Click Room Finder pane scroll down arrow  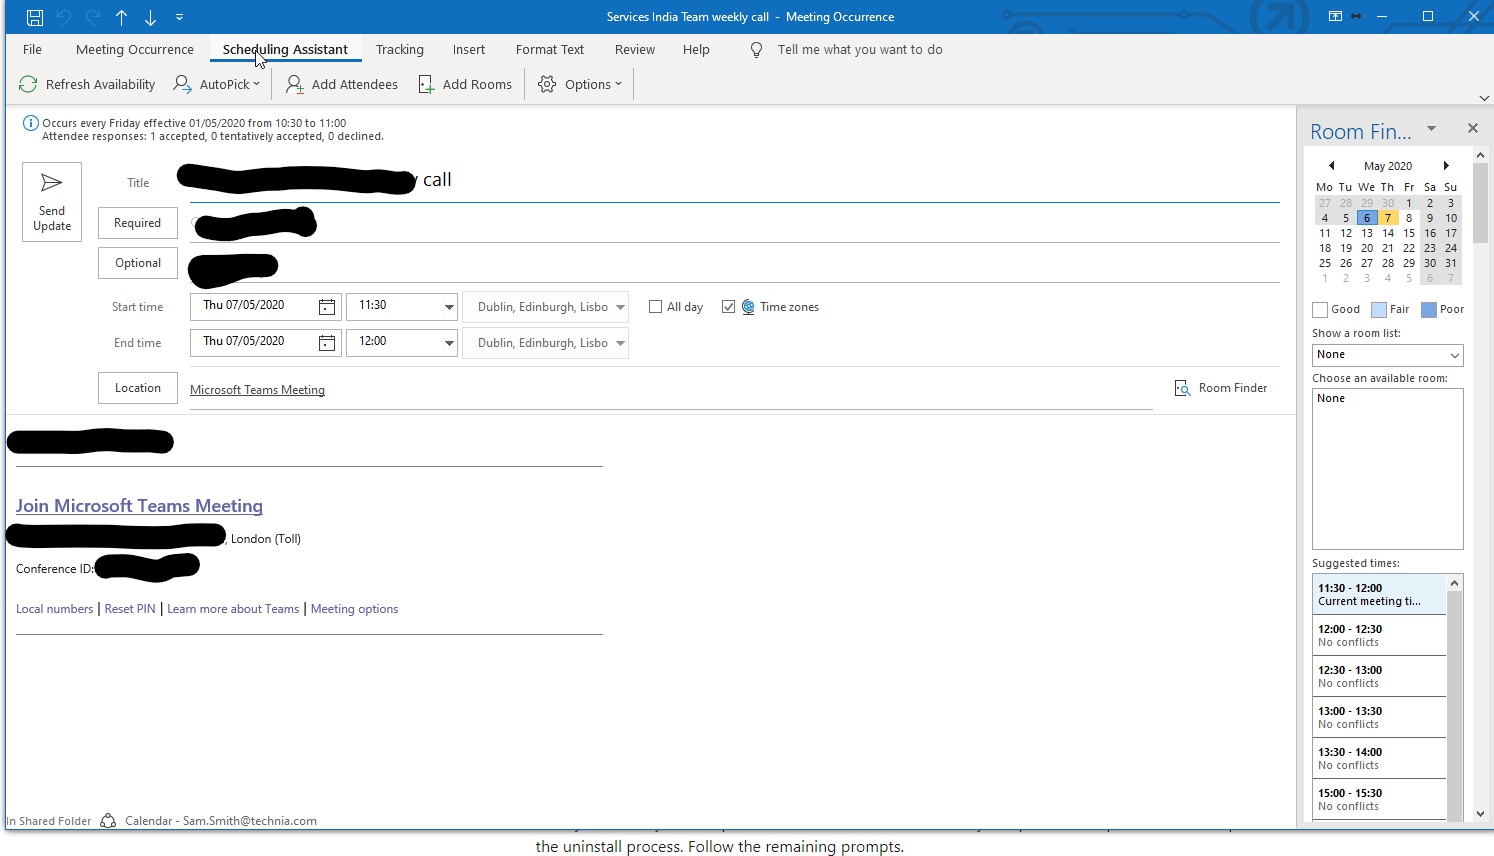1481,815
